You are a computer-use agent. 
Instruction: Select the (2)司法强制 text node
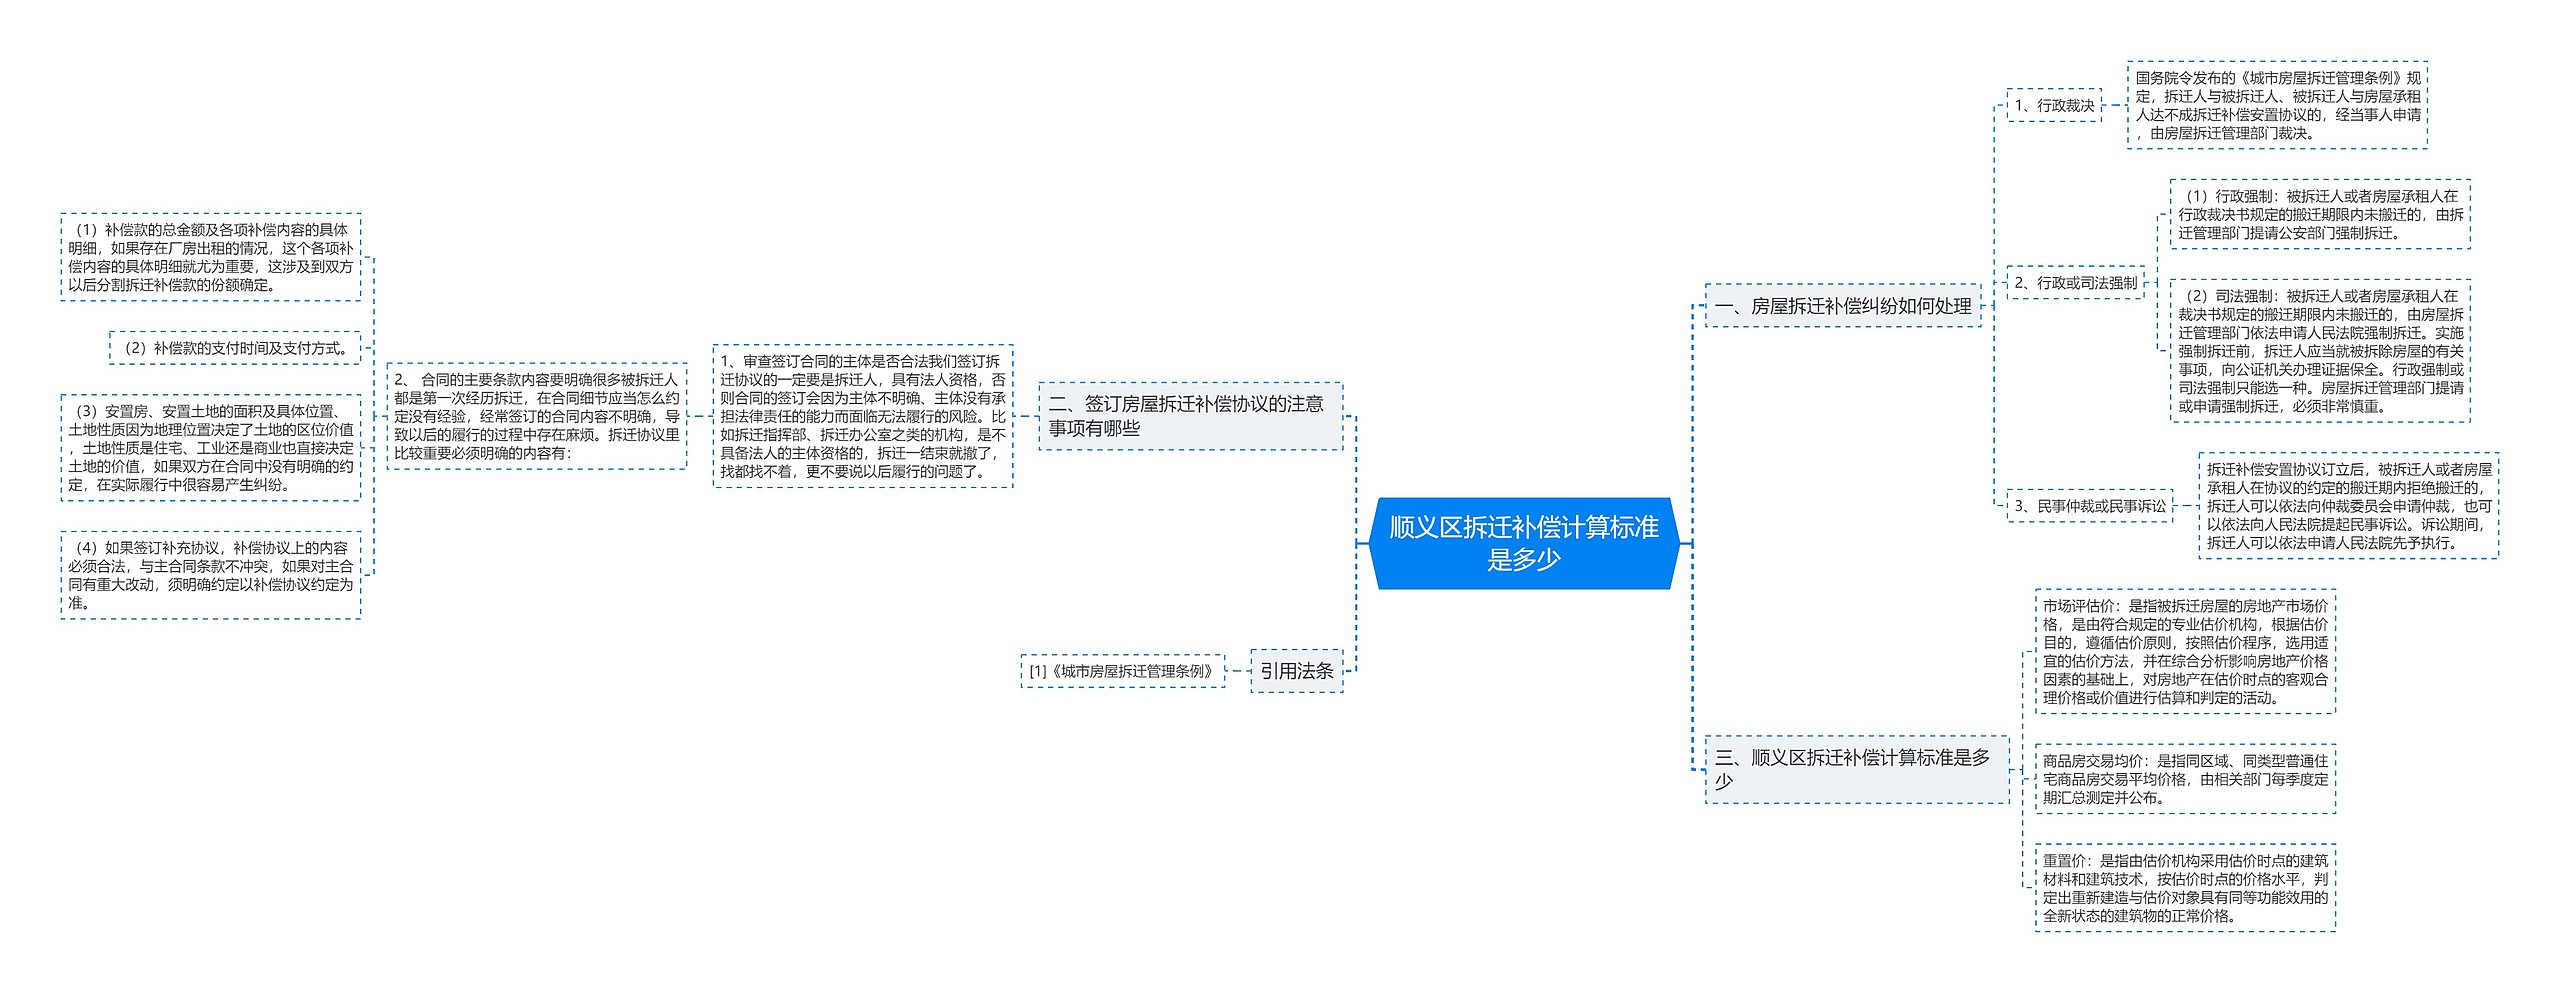coord(2319,351)
